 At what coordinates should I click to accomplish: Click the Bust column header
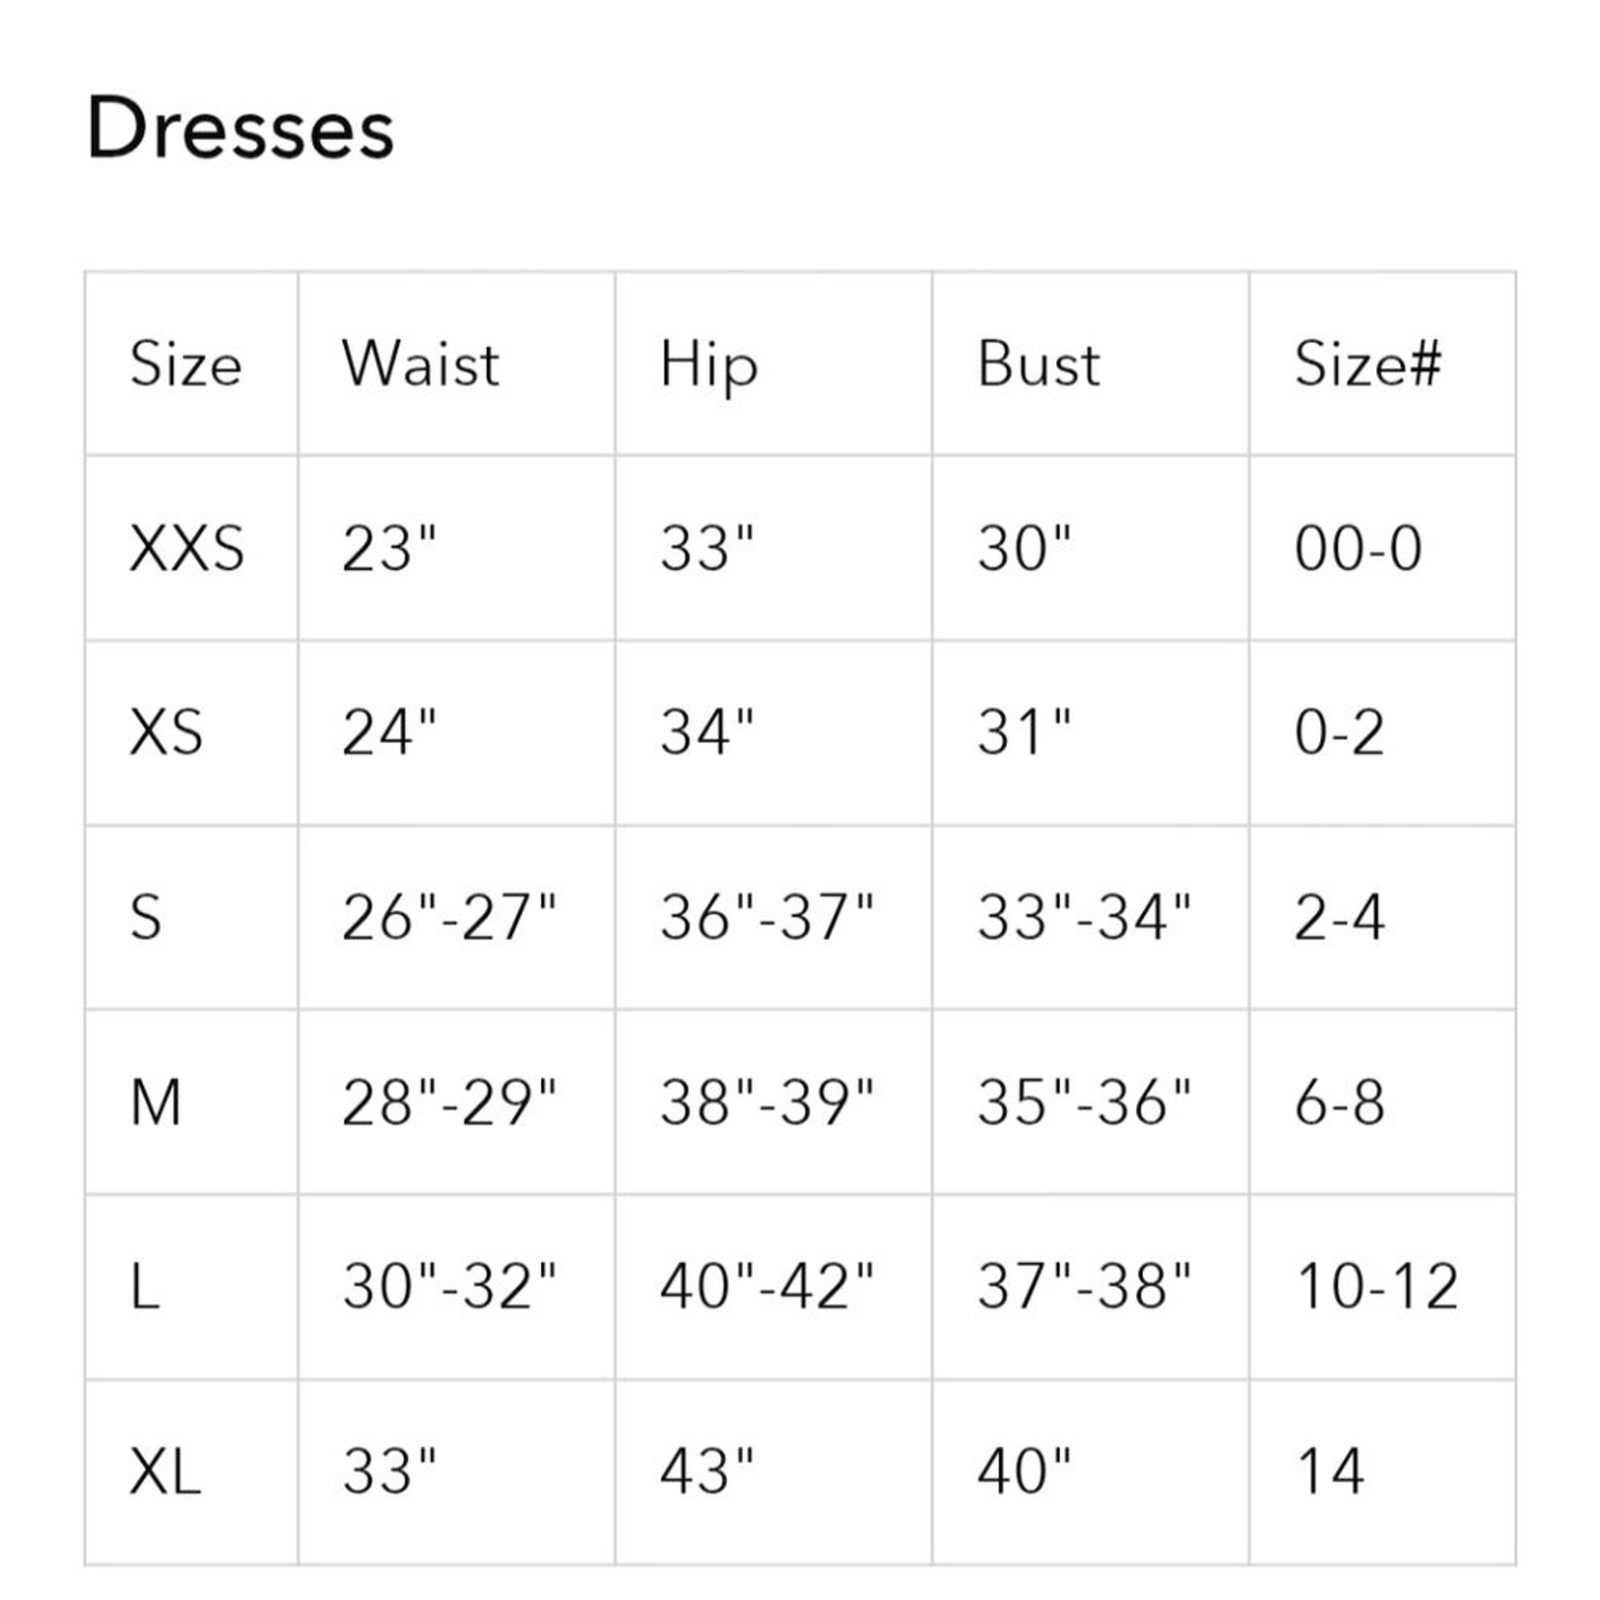click(x=1038, y=363)
